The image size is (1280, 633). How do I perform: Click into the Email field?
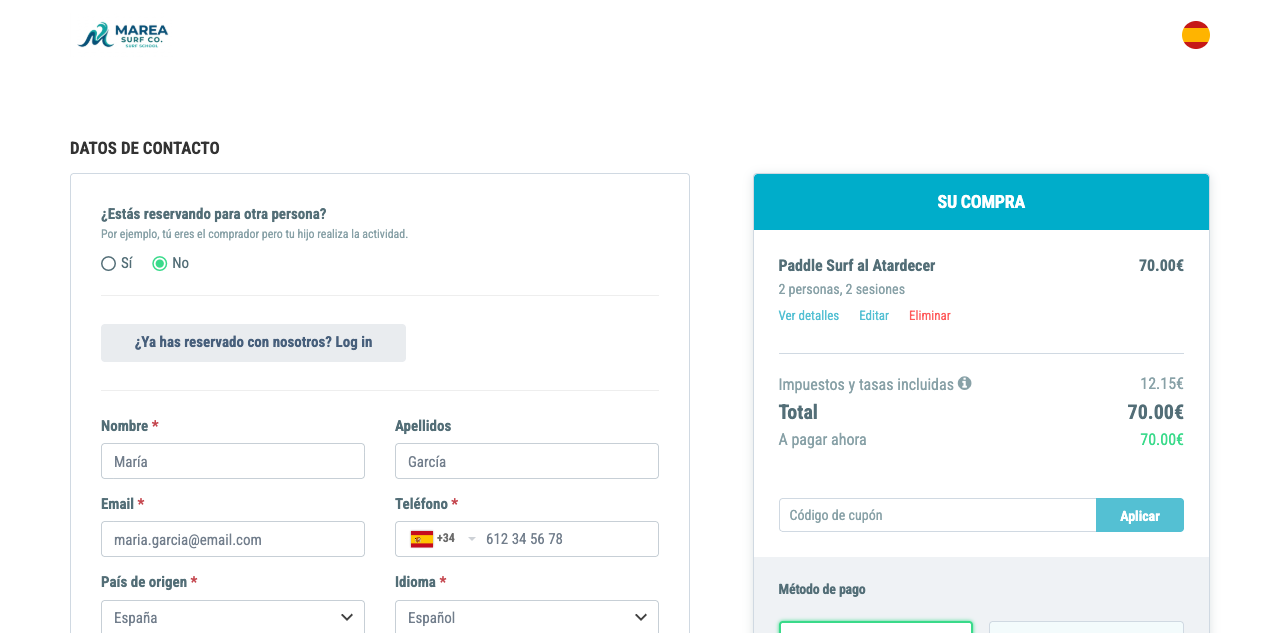tap(233, 539)
